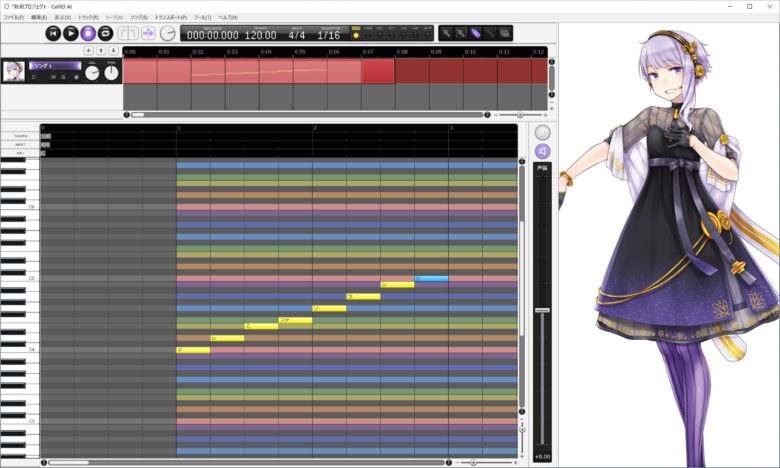Select the first arrow selection tool
780x468 pixels.
coord(446,33)
